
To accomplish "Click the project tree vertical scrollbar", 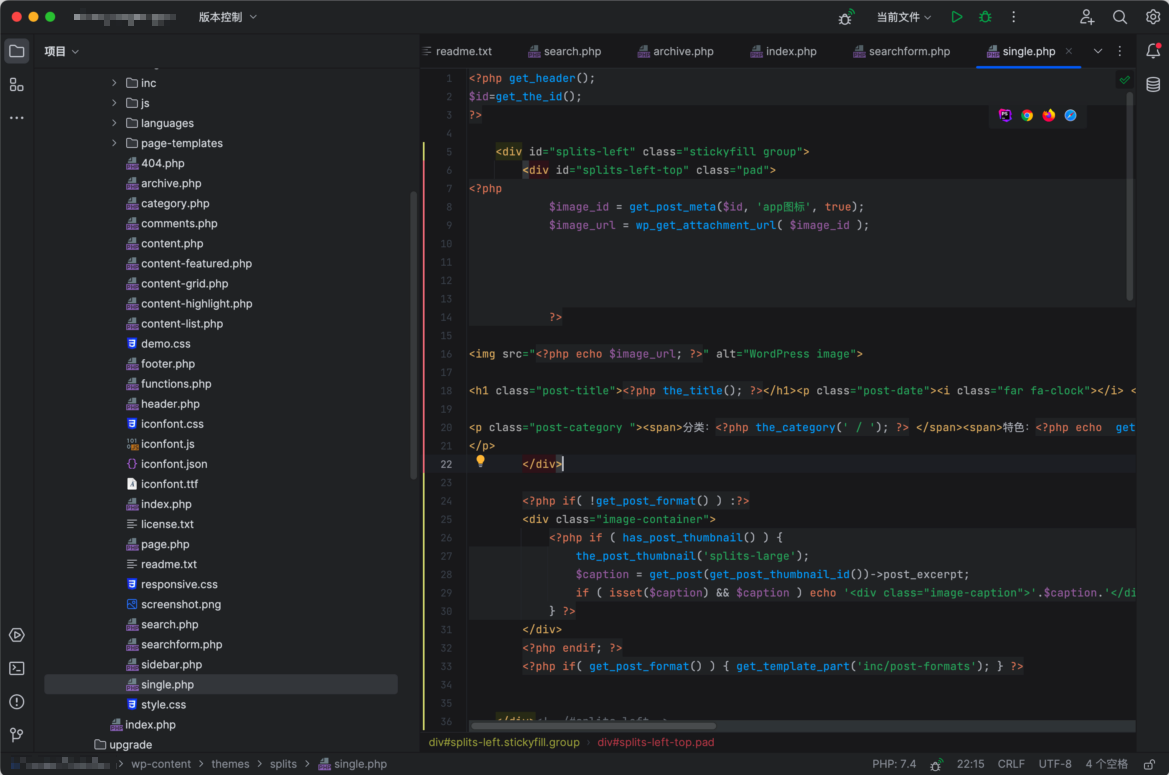I will pos(414,335).
